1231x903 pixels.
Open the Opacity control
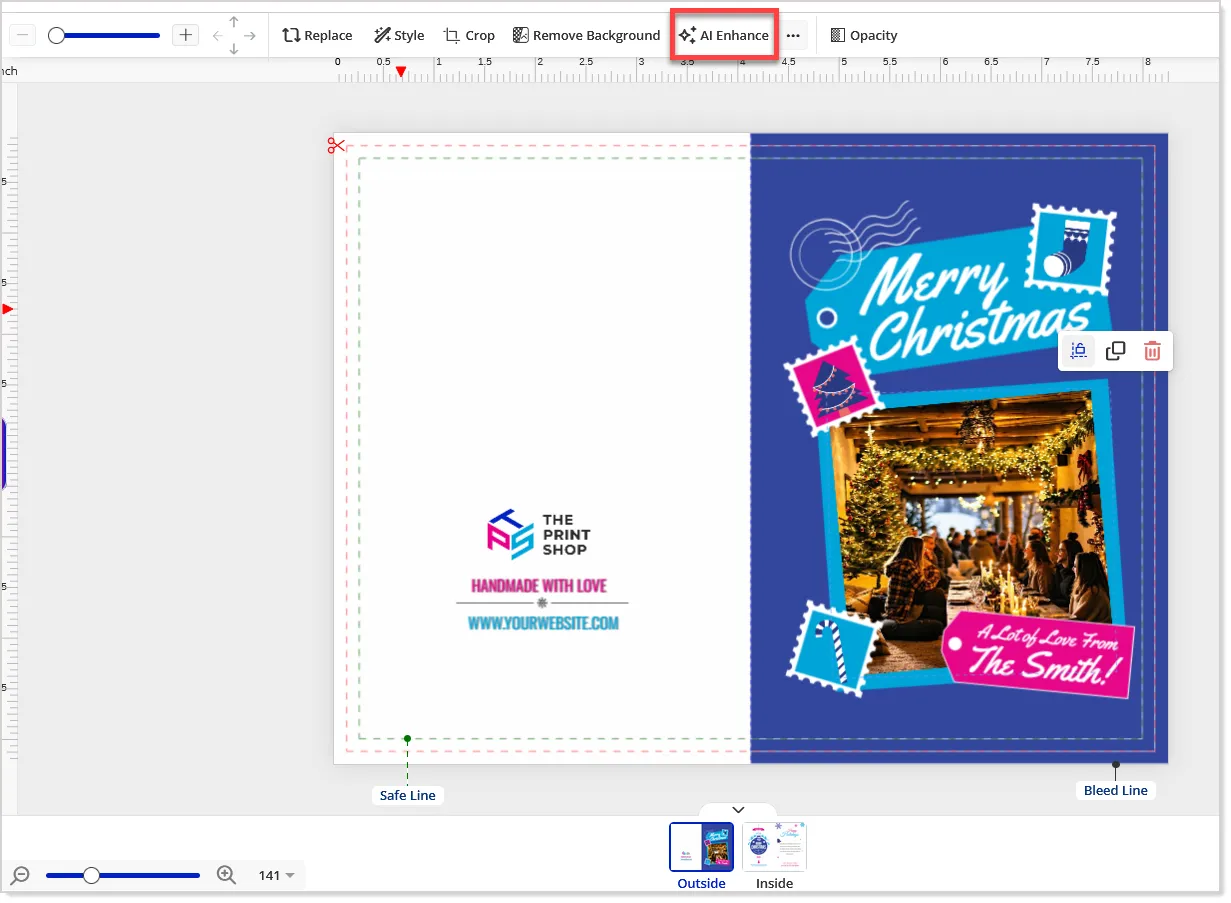click(x=864, y=35)
